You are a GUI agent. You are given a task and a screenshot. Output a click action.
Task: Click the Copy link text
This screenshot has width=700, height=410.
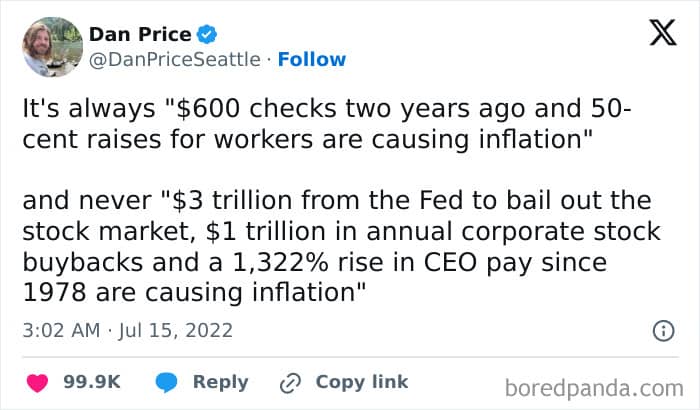tap(362, 382)
